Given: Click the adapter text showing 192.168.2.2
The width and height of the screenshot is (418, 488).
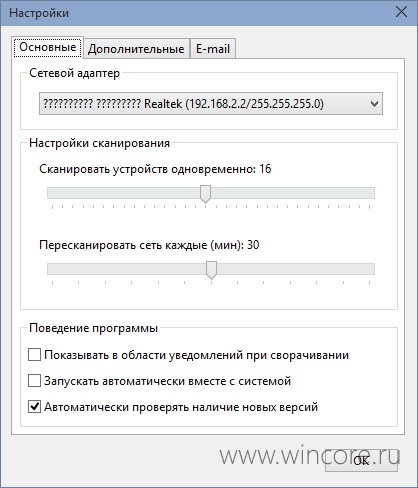Looking at the screenshot, I should pyautogui.click(x=183, y=104).
